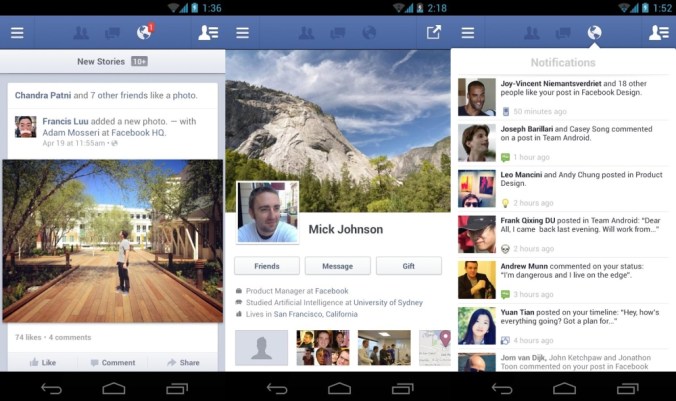The width and height of the screenshot is (676, 401).
Task: Tap Yuan Tian's avatar in notifications
Action: click(x=477, y=326)
